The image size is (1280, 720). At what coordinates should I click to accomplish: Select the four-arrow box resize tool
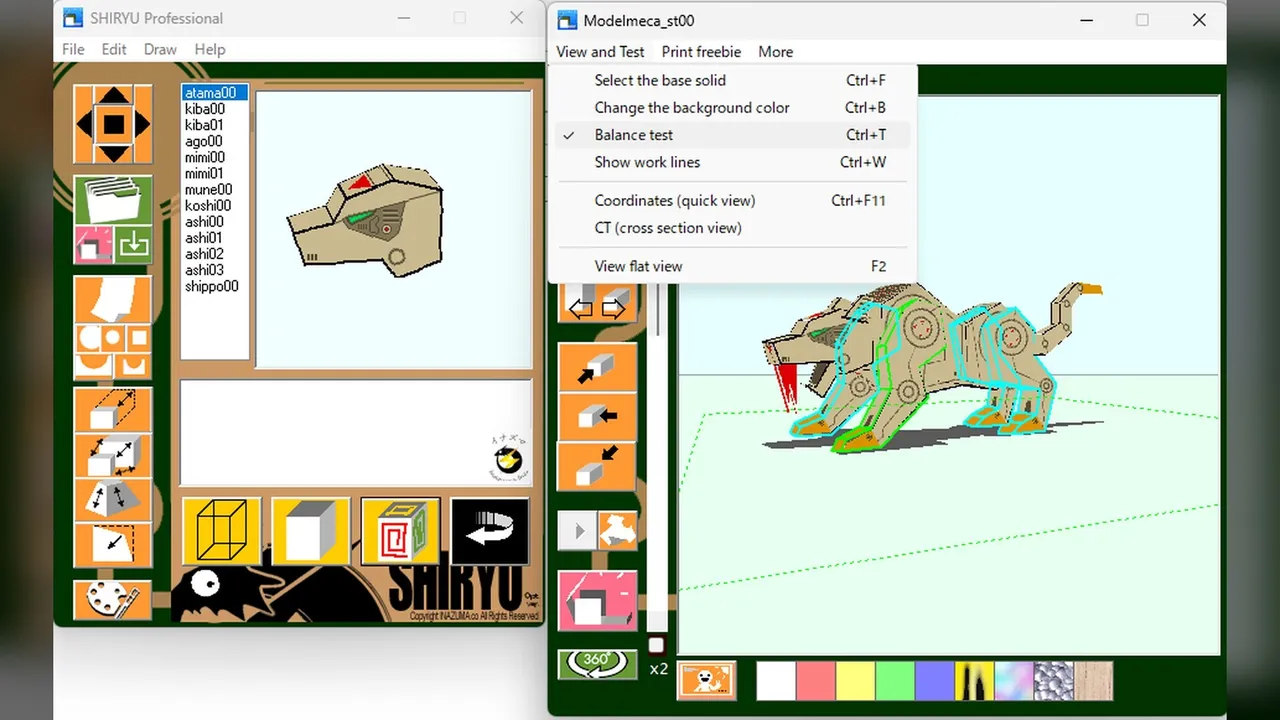pos(113,455)
